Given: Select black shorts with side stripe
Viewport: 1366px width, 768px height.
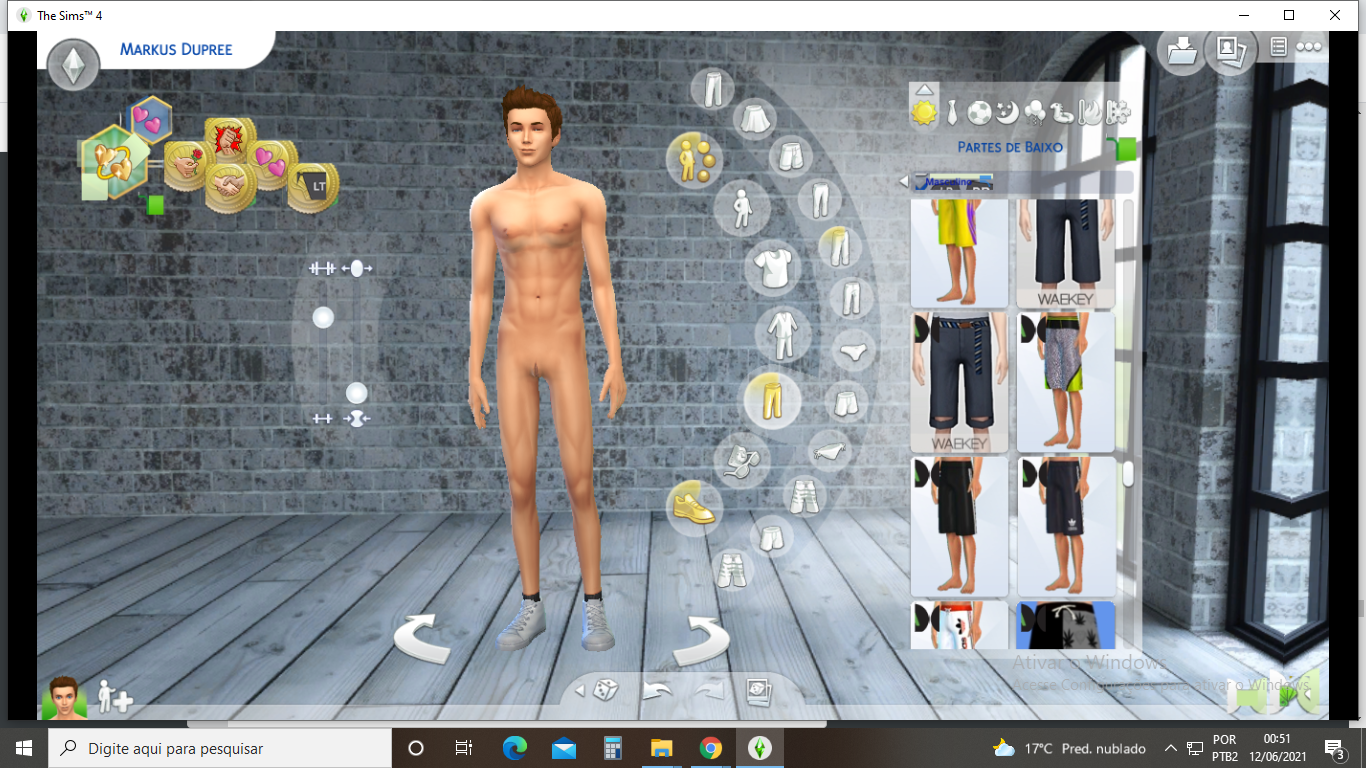Looking at the screenshot, I should click(x=960, y=526).
